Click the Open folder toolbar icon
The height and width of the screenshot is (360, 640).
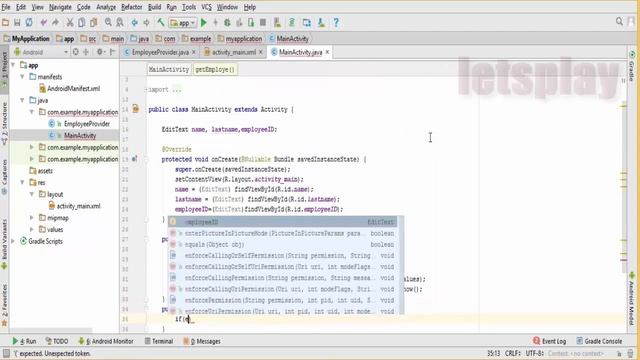click(5, 23)
